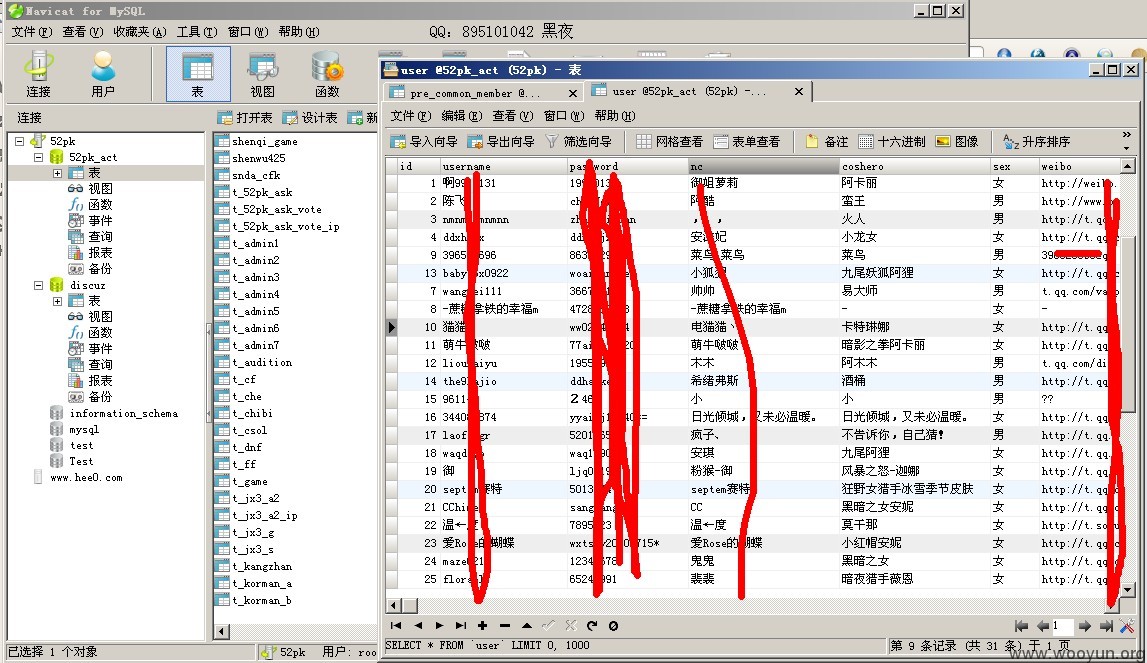Screen dimensions: 1147x663
Task: Edit the page number field
Action: click(x=1062, y=626)
